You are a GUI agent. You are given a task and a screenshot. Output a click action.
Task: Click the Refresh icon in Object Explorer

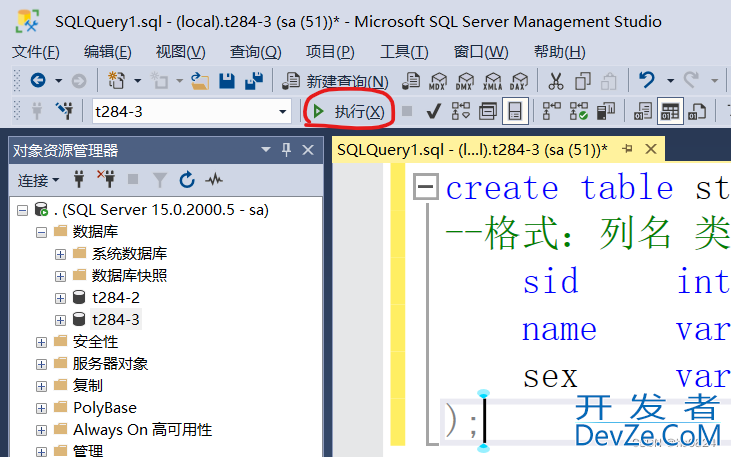[187, 180]
